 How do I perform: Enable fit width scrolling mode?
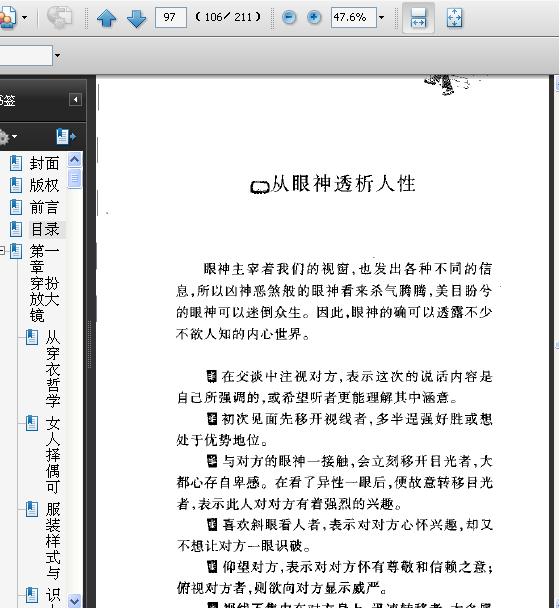[418, 18]
